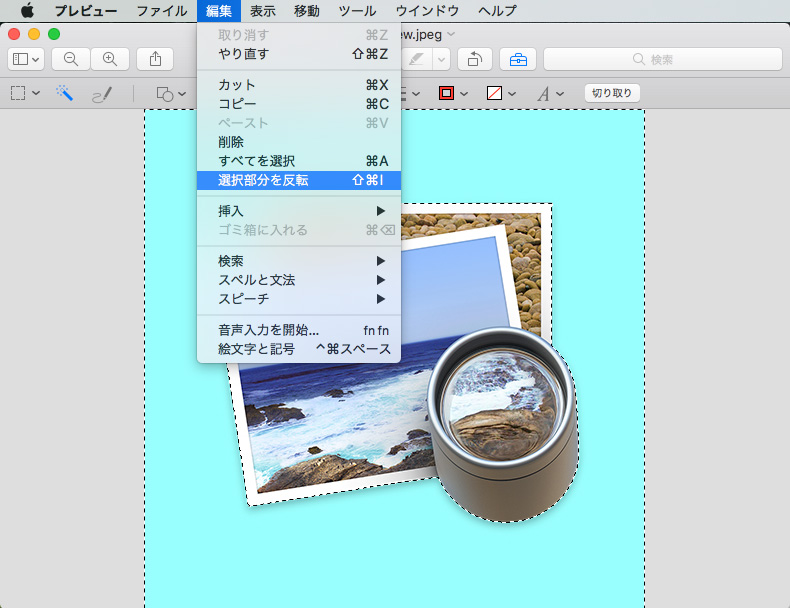Select the Instant Alpha magic wand tool
This screenshot has height=608, width=790.
[x=64, y=93]
